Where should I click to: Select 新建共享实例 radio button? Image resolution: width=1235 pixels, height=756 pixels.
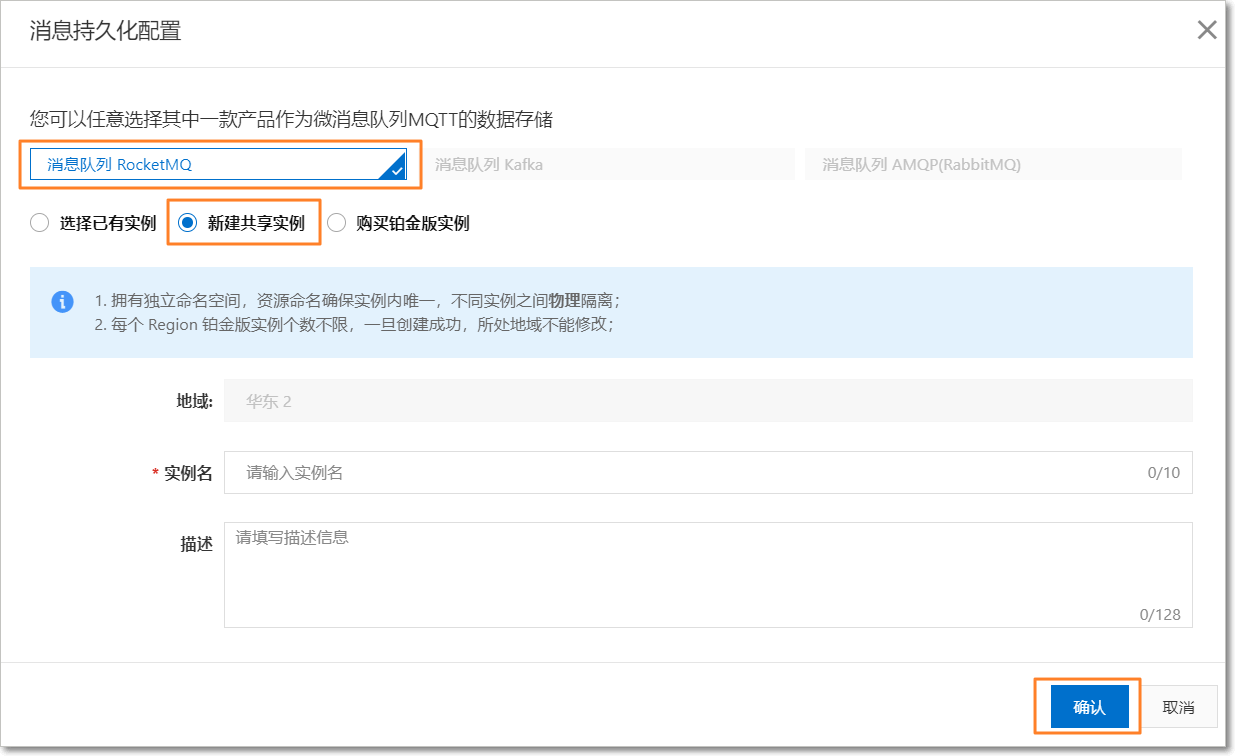(x=187, y=223)
